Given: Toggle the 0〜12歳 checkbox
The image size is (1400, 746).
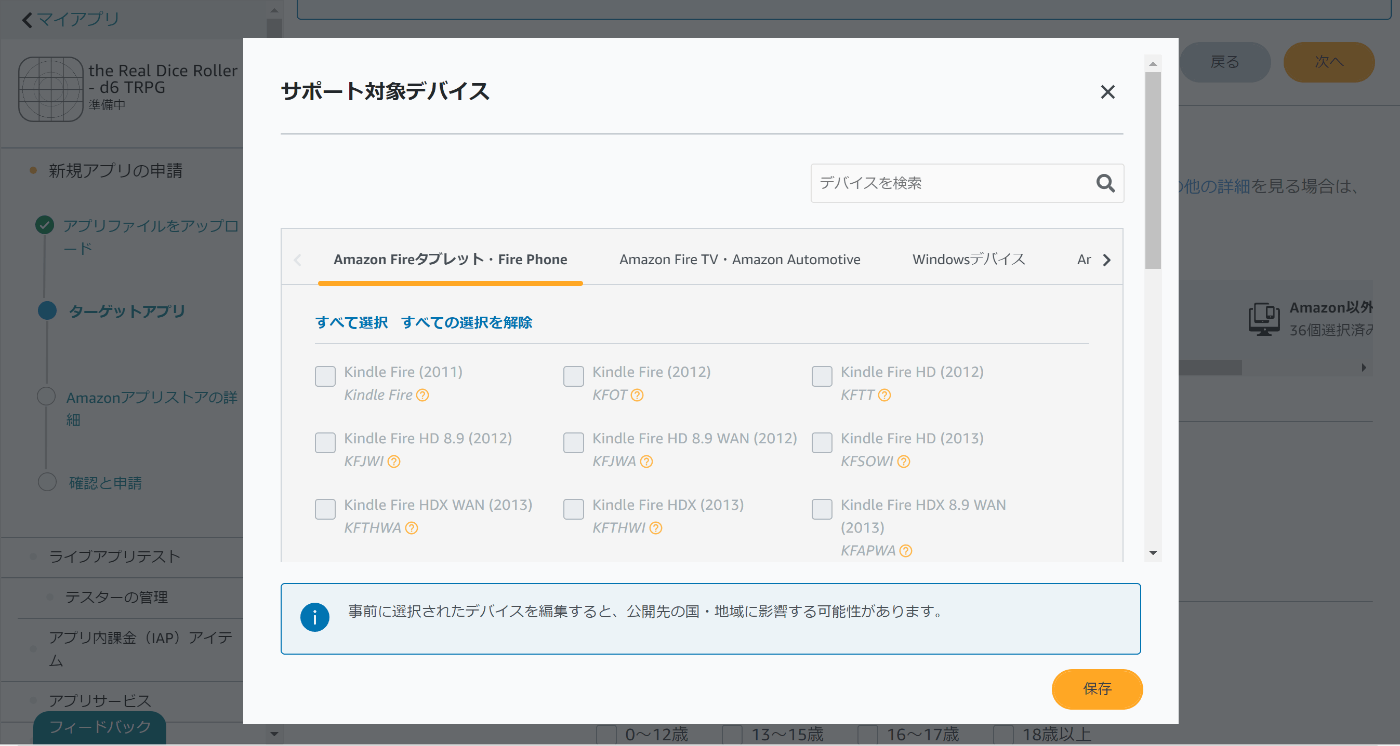Looking at the screenshot, I should (606, 735).
